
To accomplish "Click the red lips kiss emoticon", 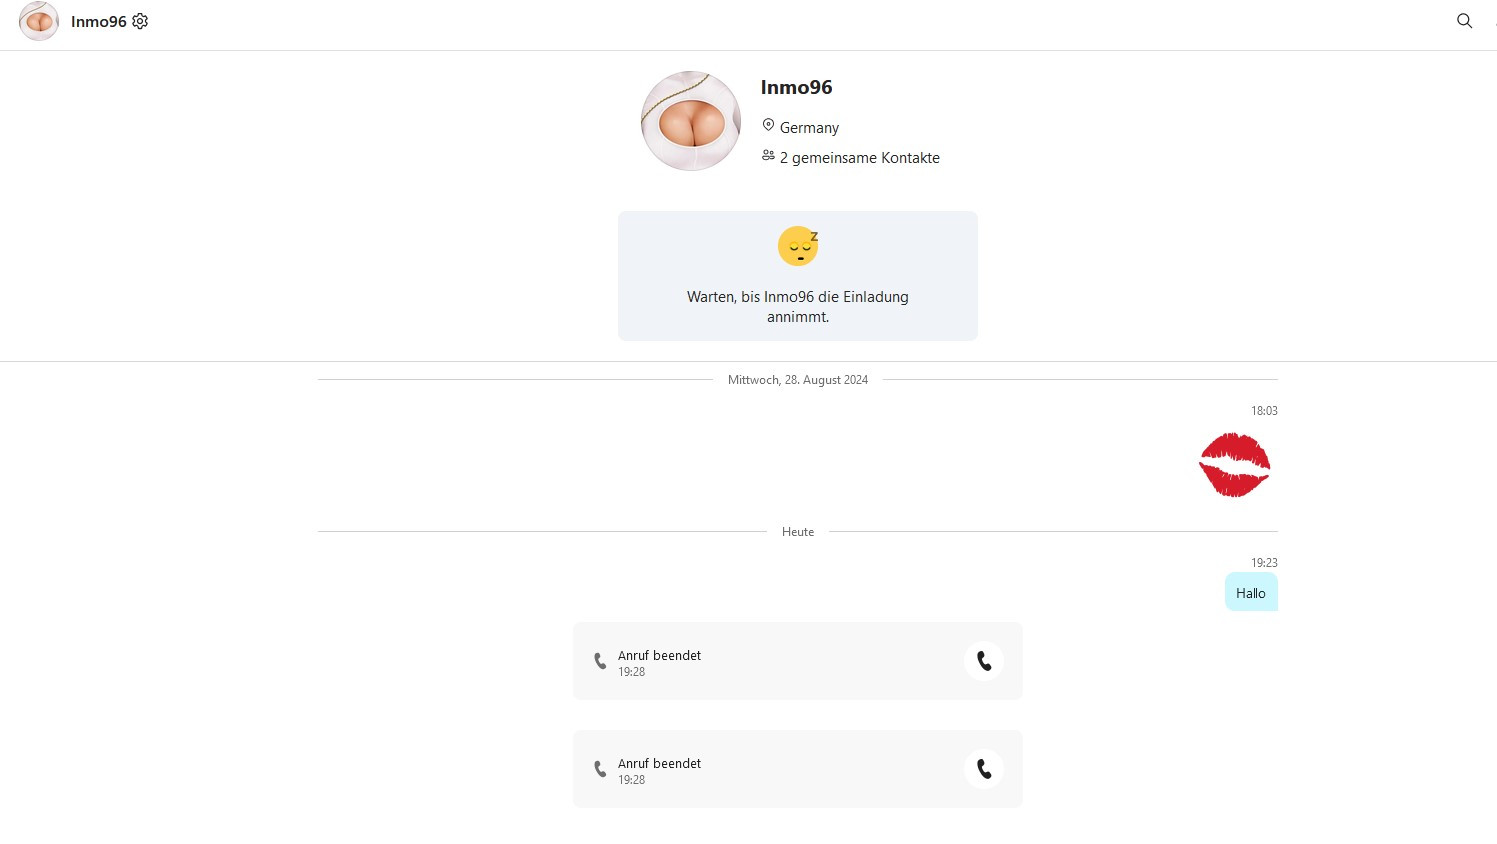I will pyautogui.click(x=1234, y=465).
